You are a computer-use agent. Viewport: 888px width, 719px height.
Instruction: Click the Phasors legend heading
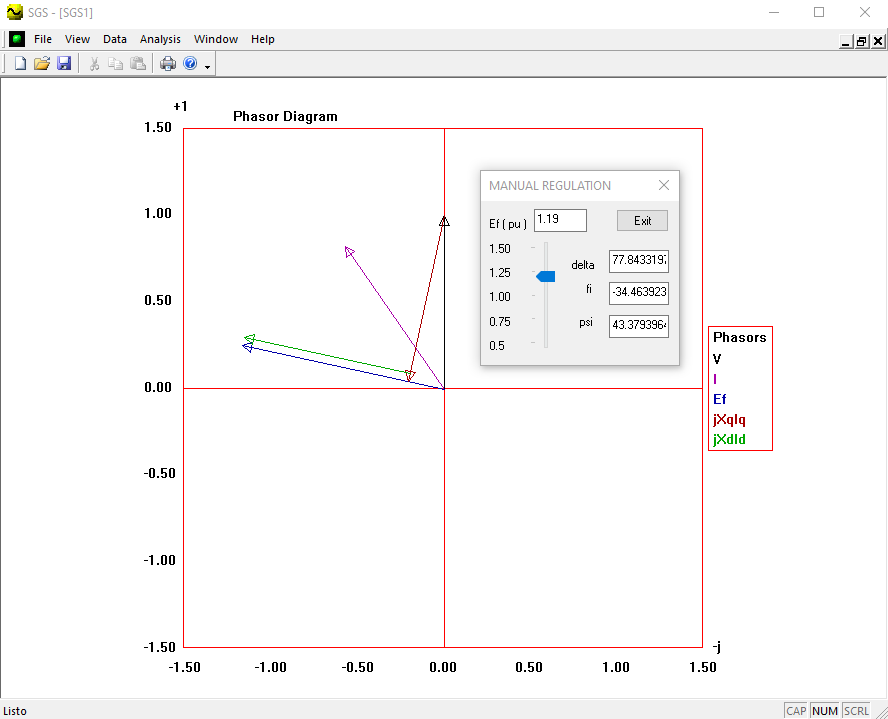coord(740,337)
